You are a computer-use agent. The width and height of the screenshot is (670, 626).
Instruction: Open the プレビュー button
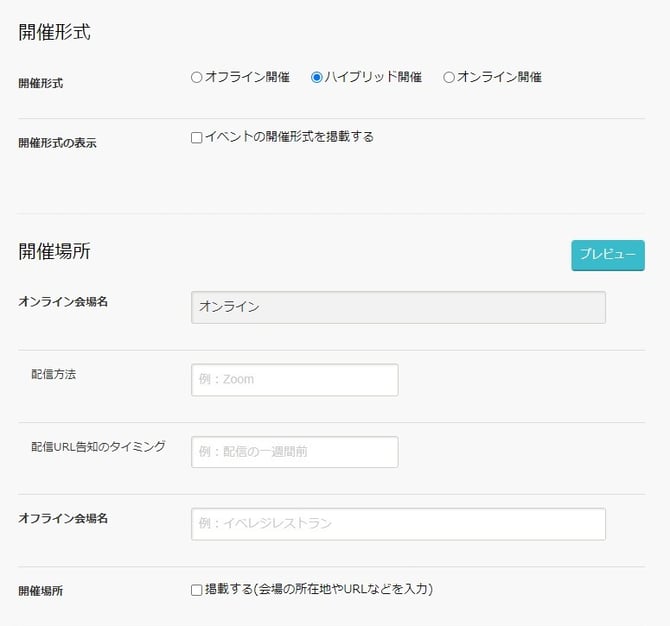pos(608,255)
